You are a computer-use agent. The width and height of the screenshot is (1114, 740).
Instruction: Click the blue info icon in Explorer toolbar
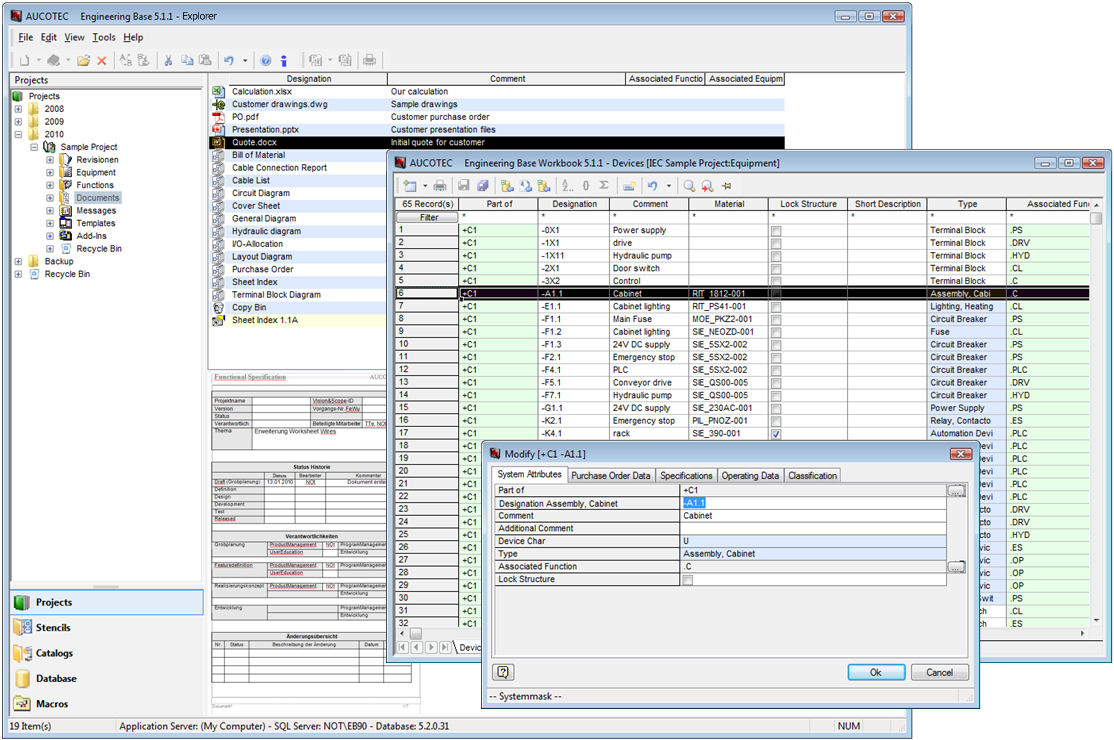pyautogui.click(x=283, y=61)
